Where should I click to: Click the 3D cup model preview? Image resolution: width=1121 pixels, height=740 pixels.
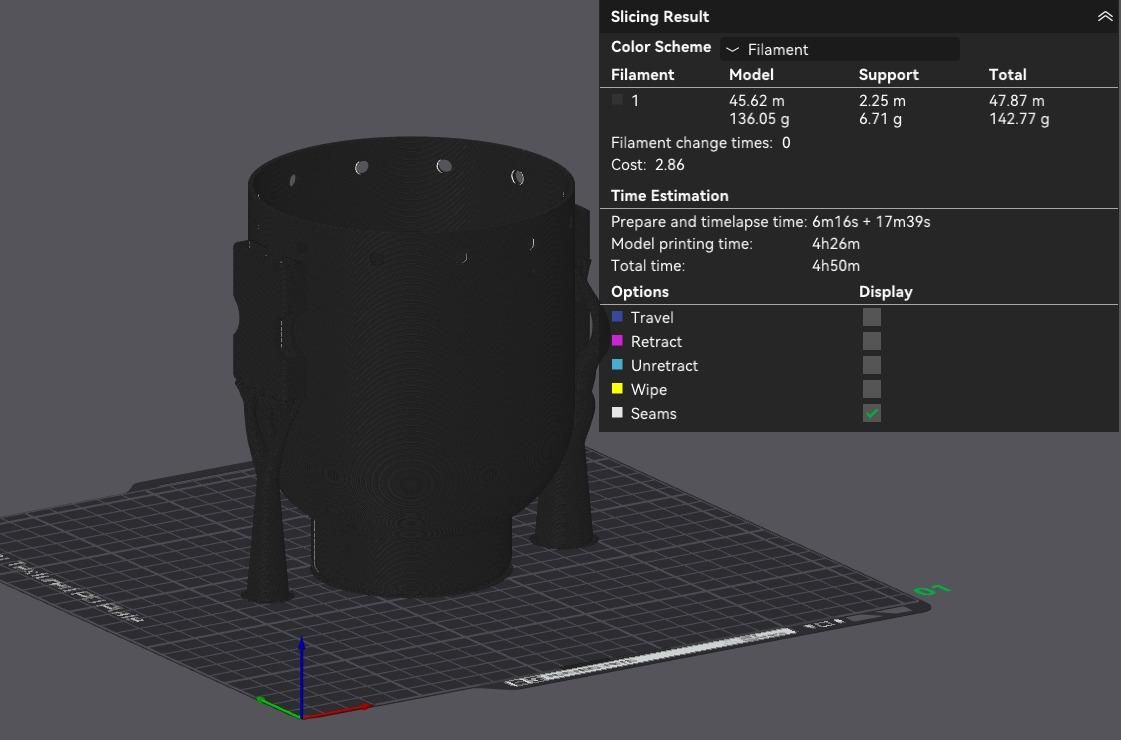point(413,365)
